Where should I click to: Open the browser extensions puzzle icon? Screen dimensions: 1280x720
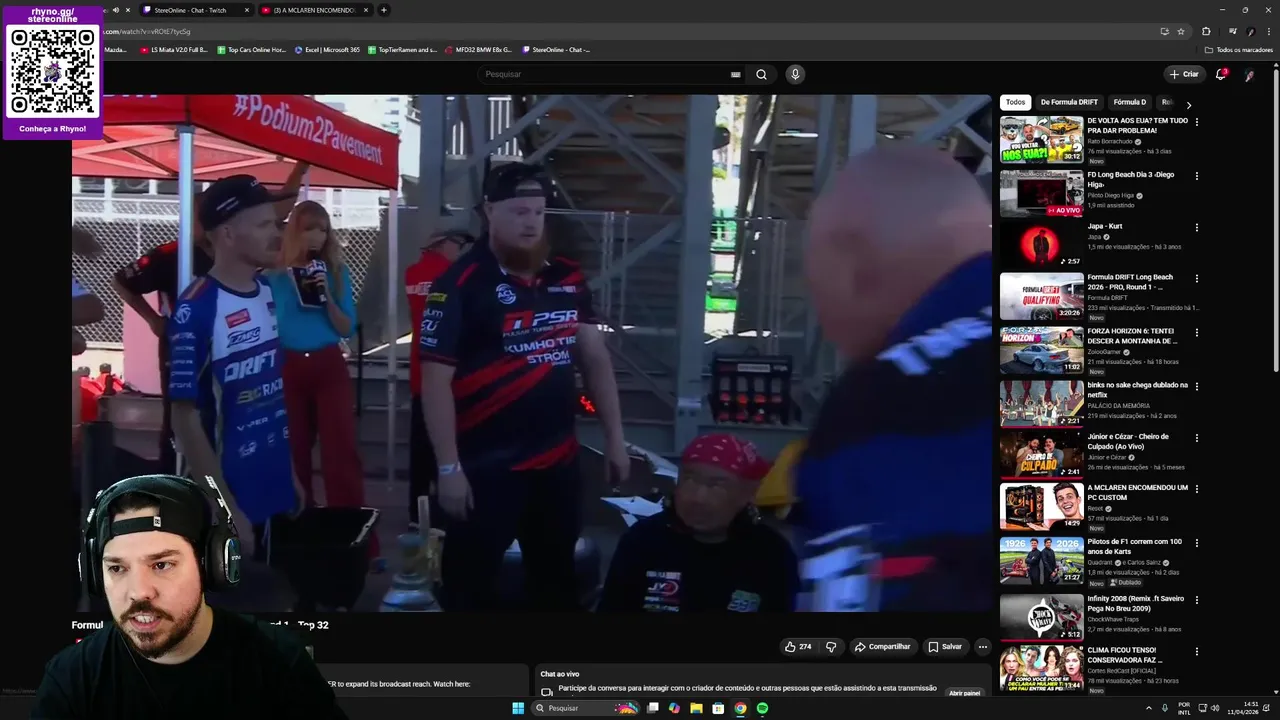coord(1206,31)
